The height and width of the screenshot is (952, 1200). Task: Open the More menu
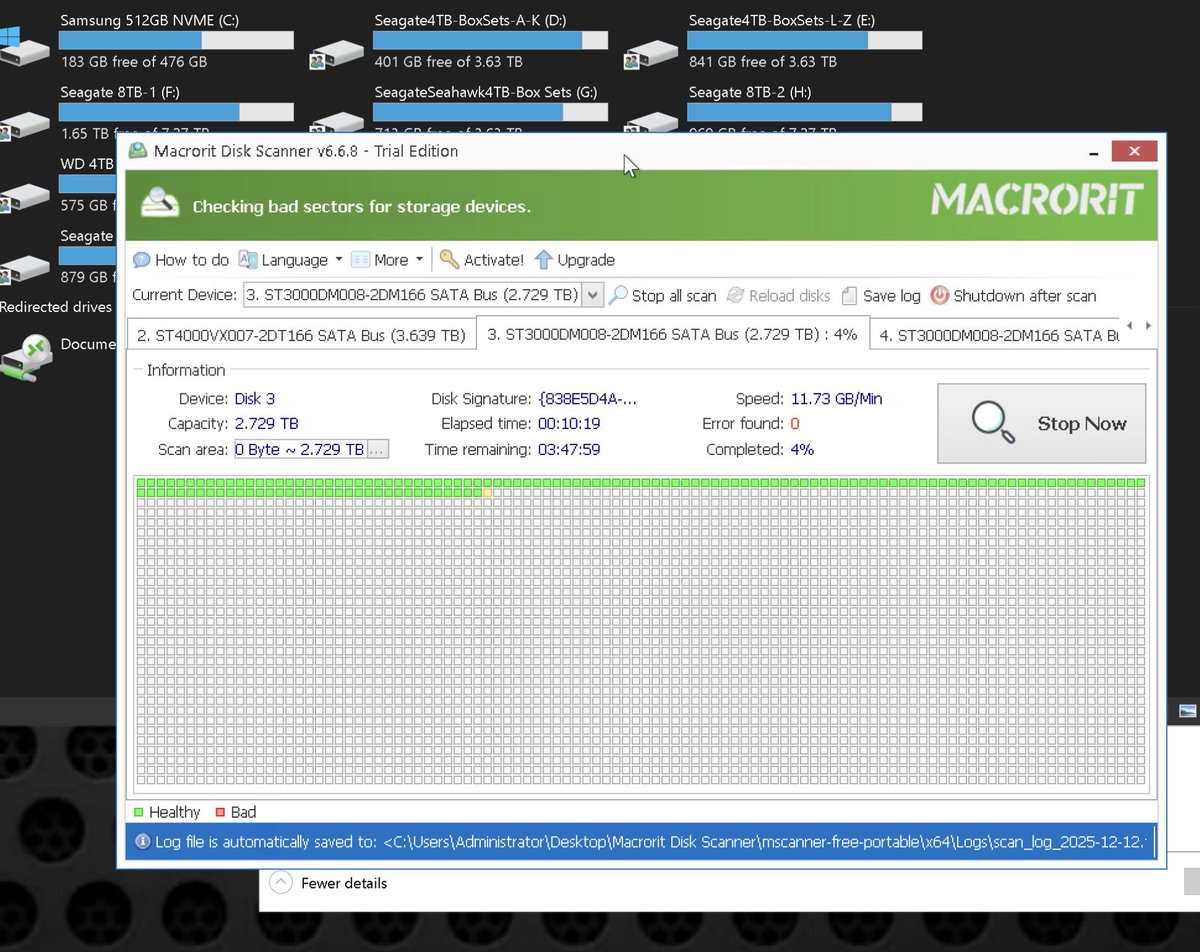[x=387, y=260]
